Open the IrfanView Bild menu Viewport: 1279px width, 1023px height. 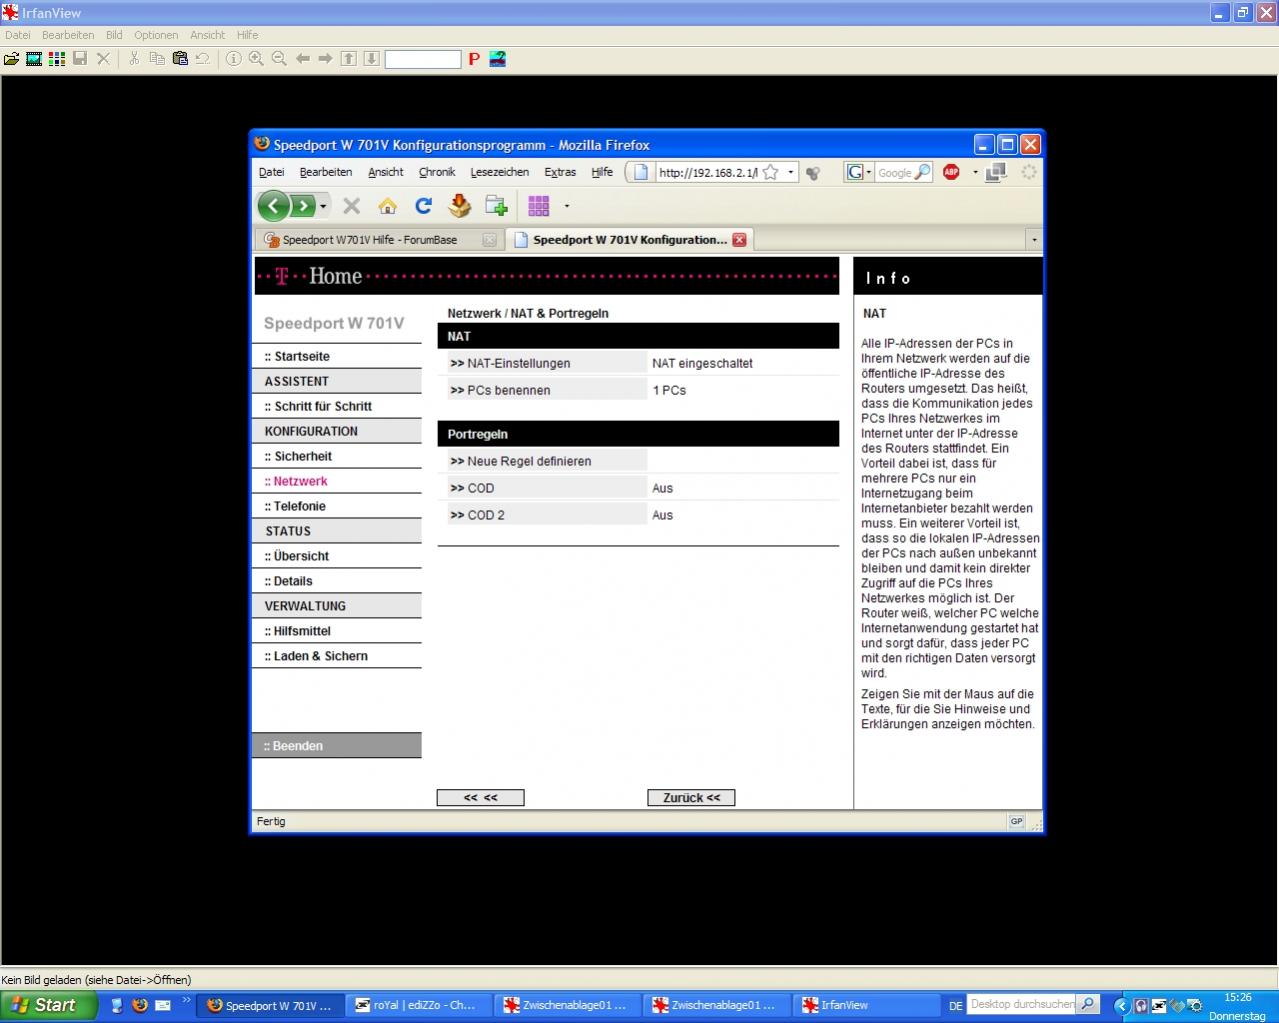(114, 35)
